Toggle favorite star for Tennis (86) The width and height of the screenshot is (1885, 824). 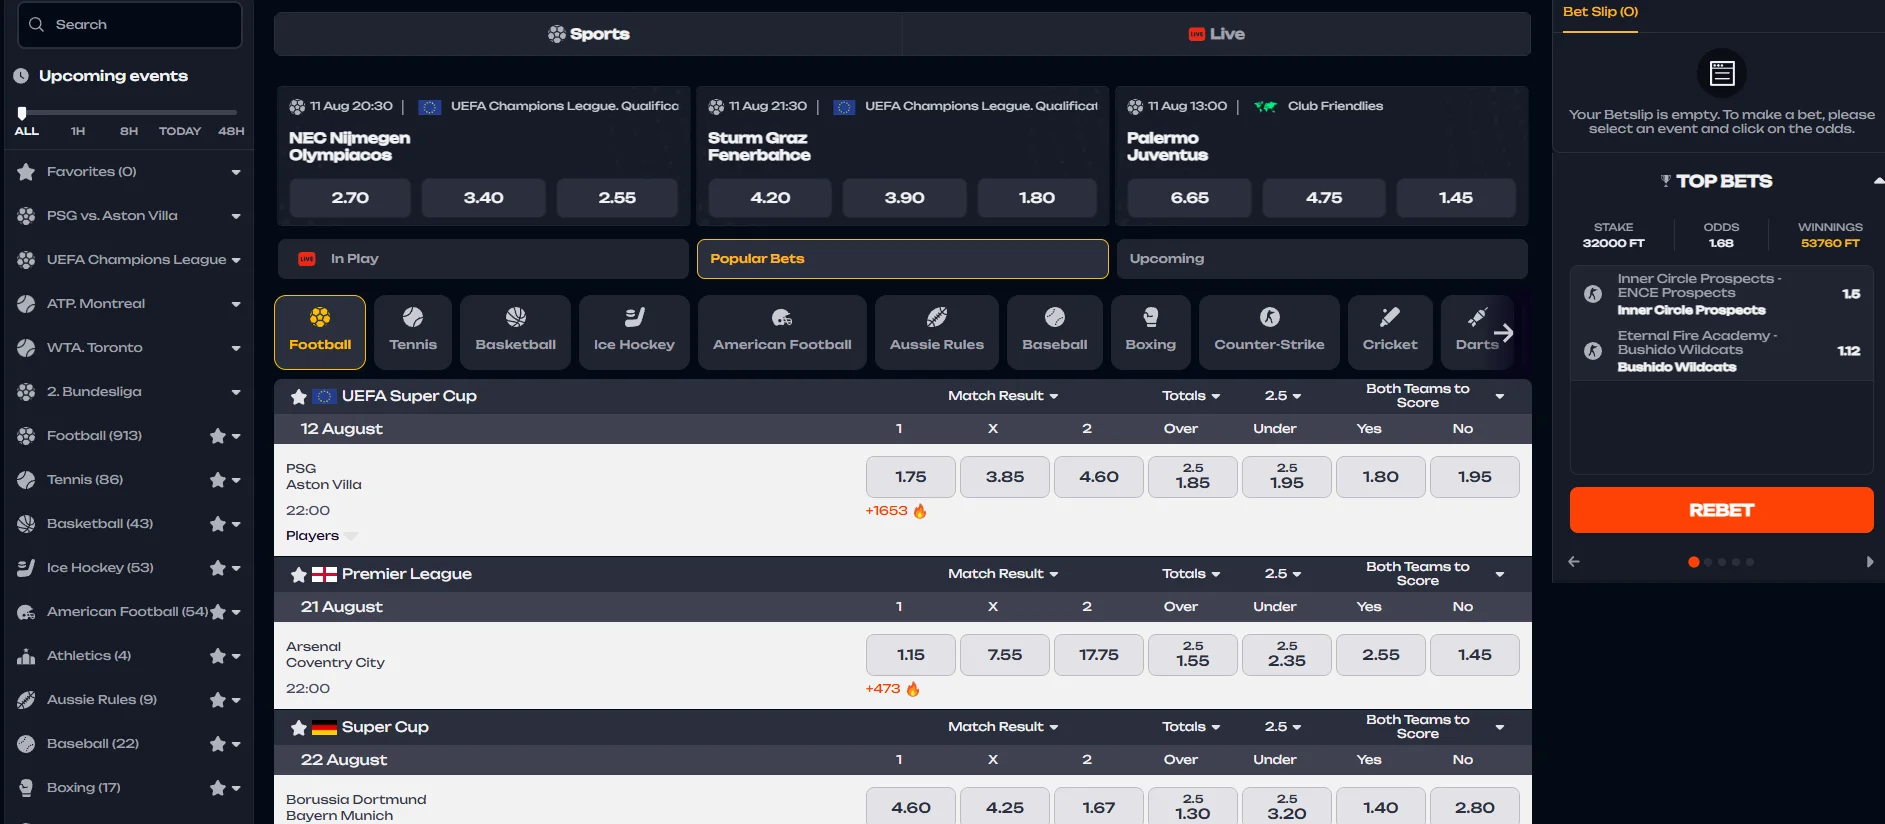pyautogui.click(x=217, y=480)
